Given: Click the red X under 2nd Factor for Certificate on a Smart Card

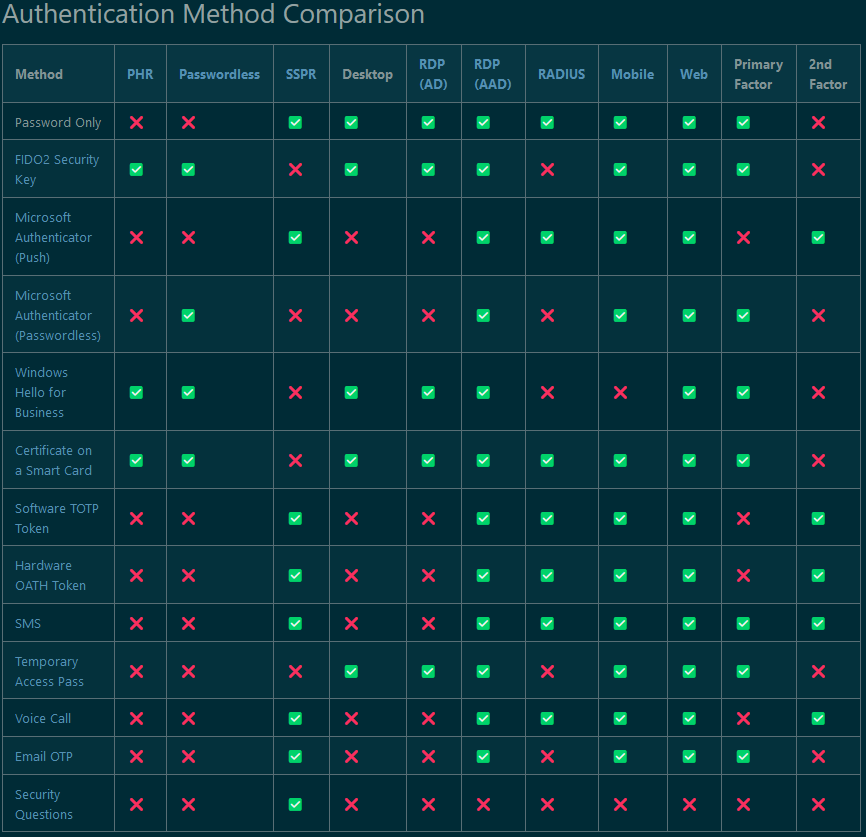Looking at the screenshot, I should [x=818, y=460].
